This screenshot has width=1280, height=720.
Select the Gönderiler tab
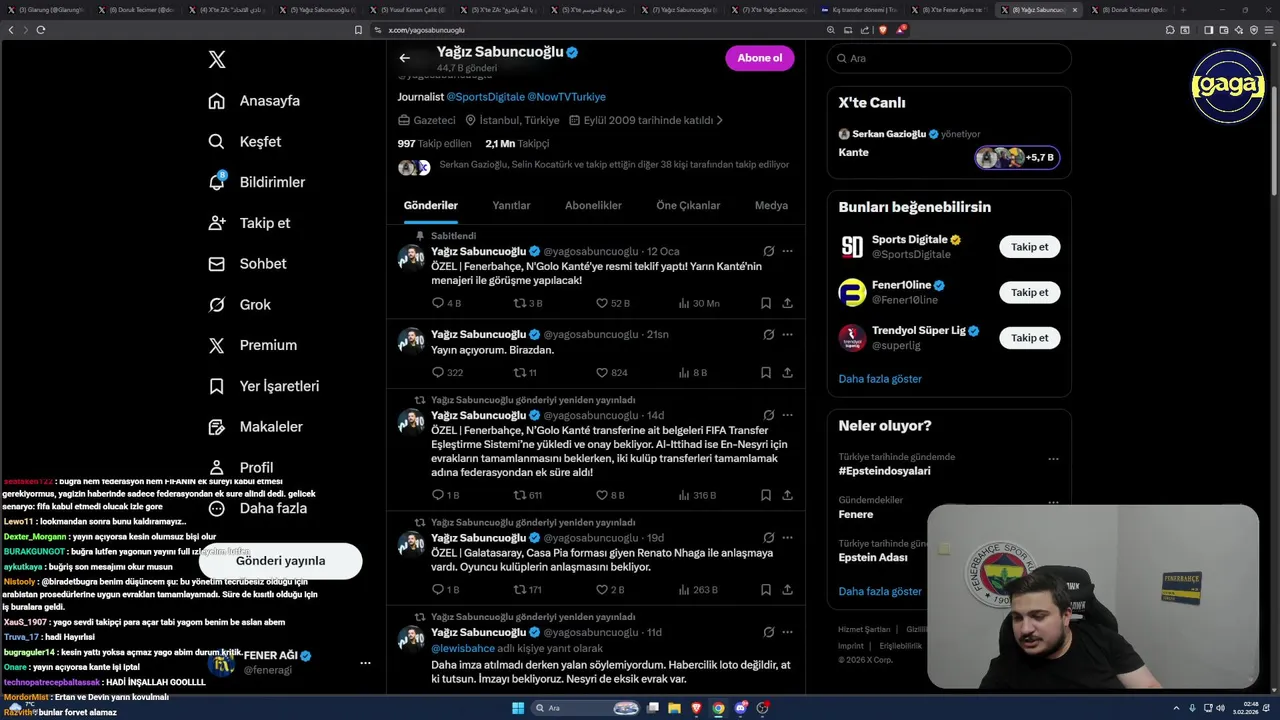[431, 205]
